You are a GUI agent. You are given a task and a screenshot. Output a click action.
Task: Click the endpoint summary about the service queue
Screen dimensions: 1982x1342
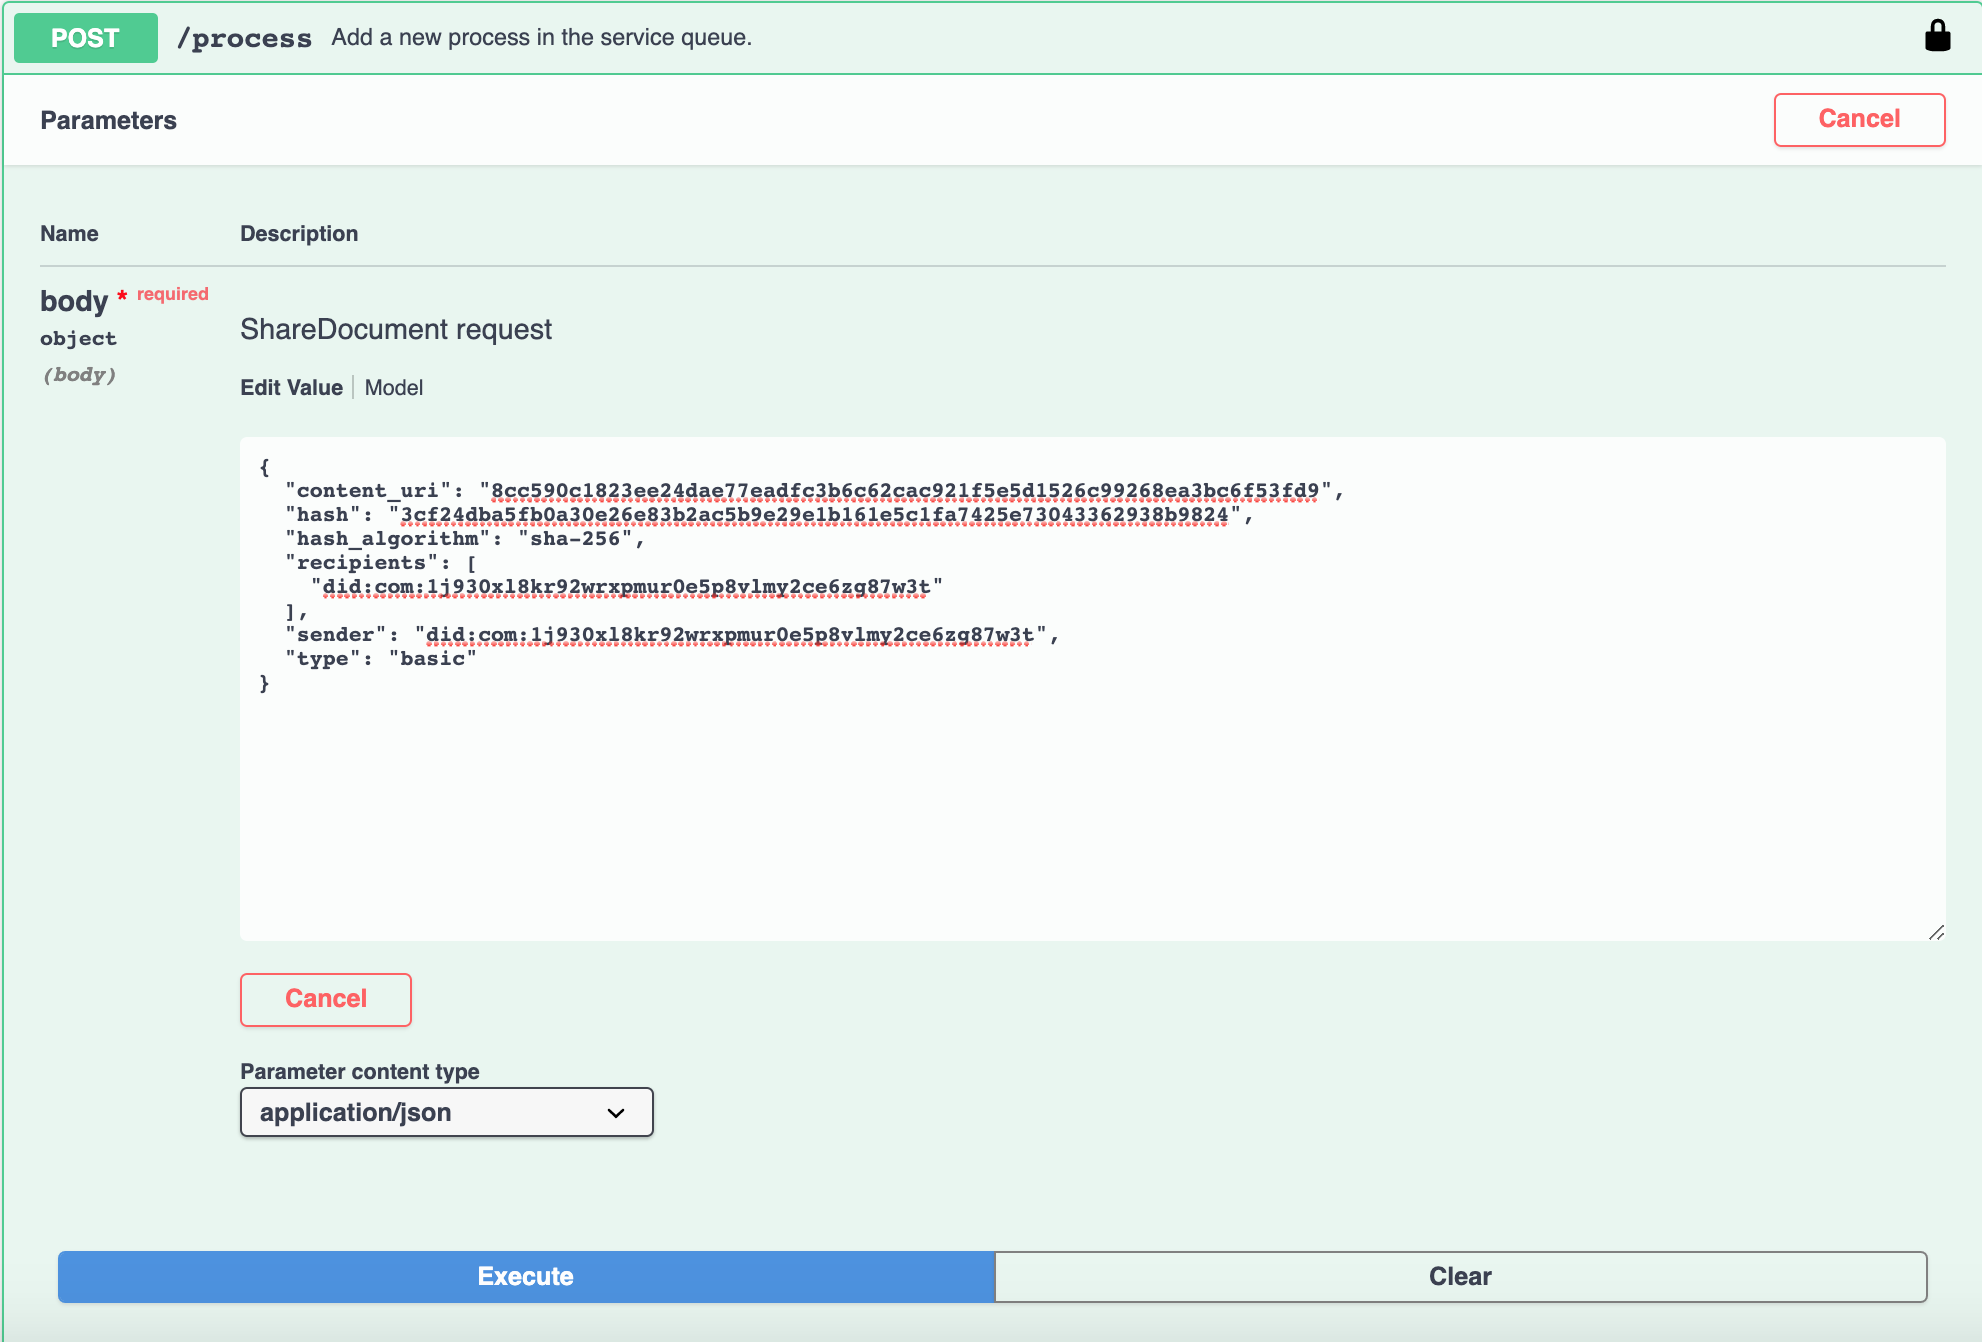coord(541,38)
